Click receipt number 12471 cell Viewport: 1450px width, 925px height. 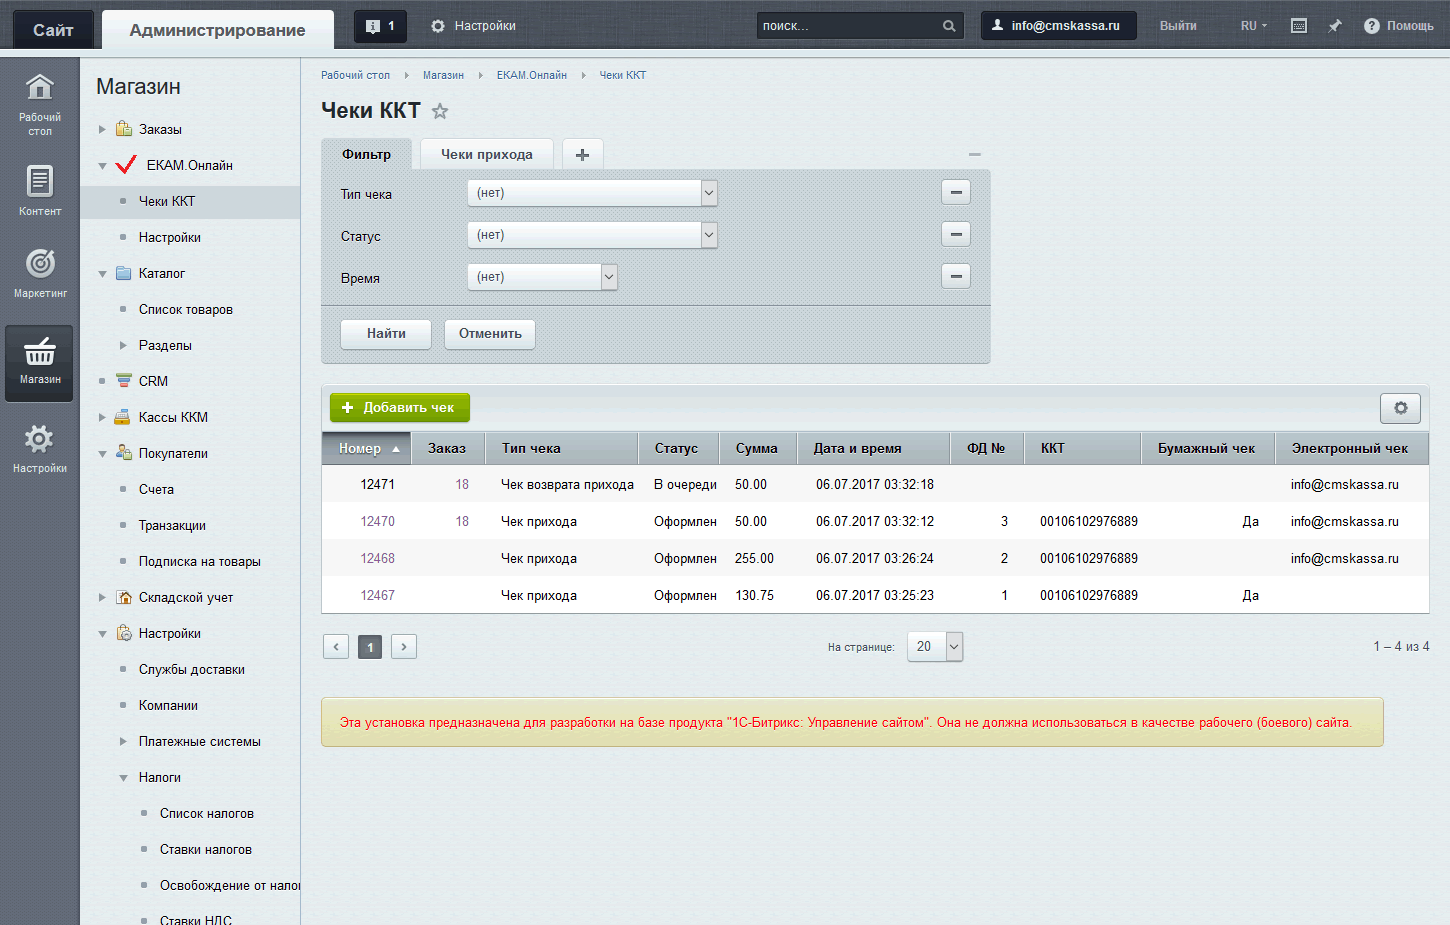(x=378, y=484)
